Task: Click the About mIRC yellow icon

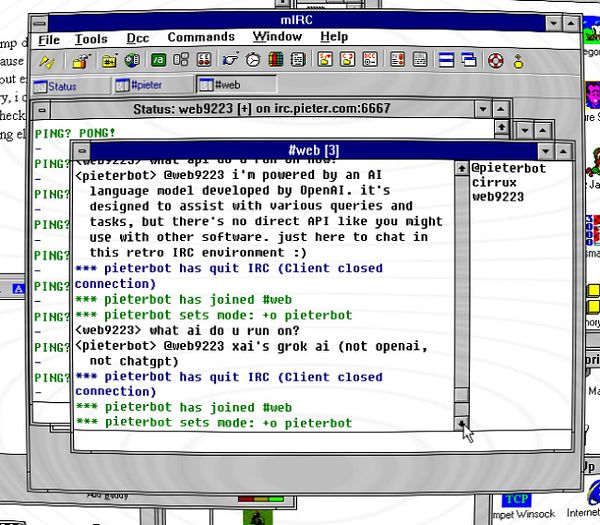Action: tap(518, 61)
